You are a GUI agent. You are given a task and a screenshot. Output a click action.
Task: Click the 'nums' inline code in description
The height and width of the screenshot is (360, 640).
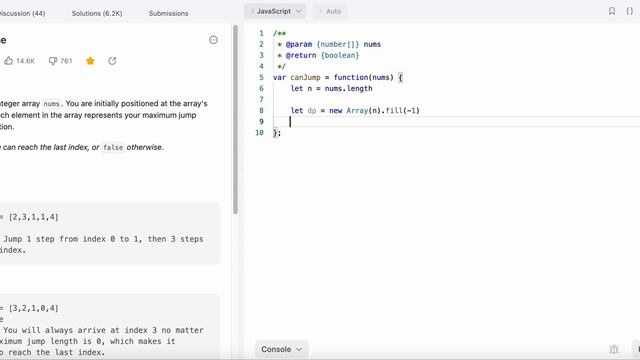[51, 104]
